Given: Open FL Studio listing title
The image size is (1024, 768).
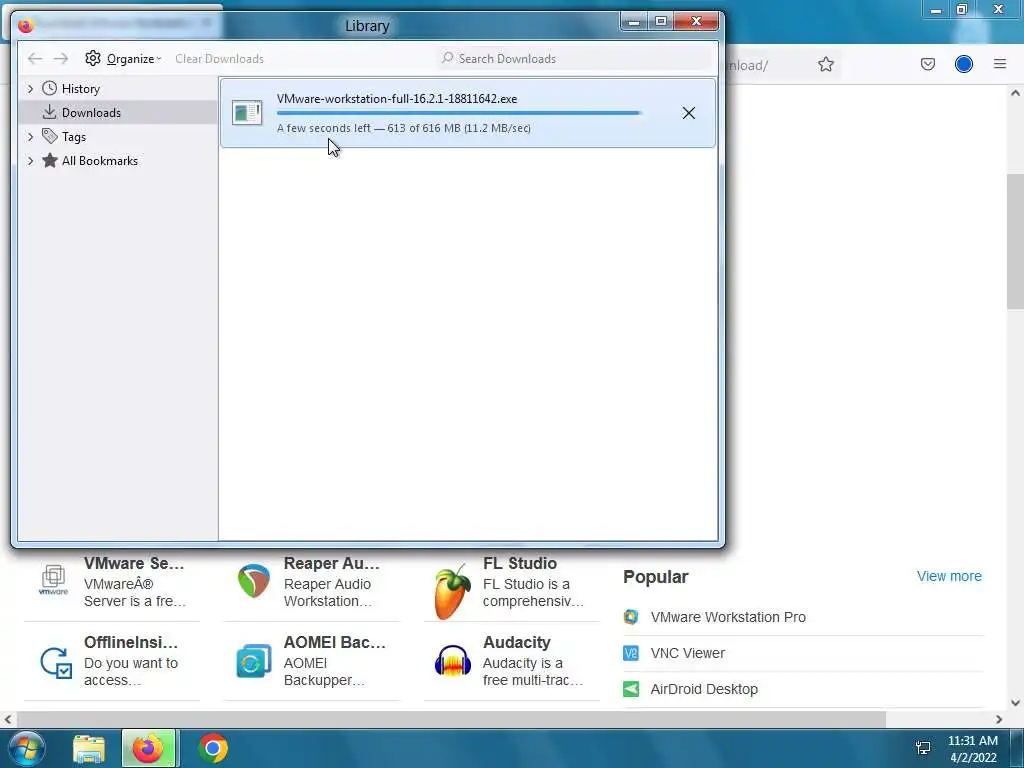Looking at the screenshot, I should pyautogui.click(x=520, y=563).
